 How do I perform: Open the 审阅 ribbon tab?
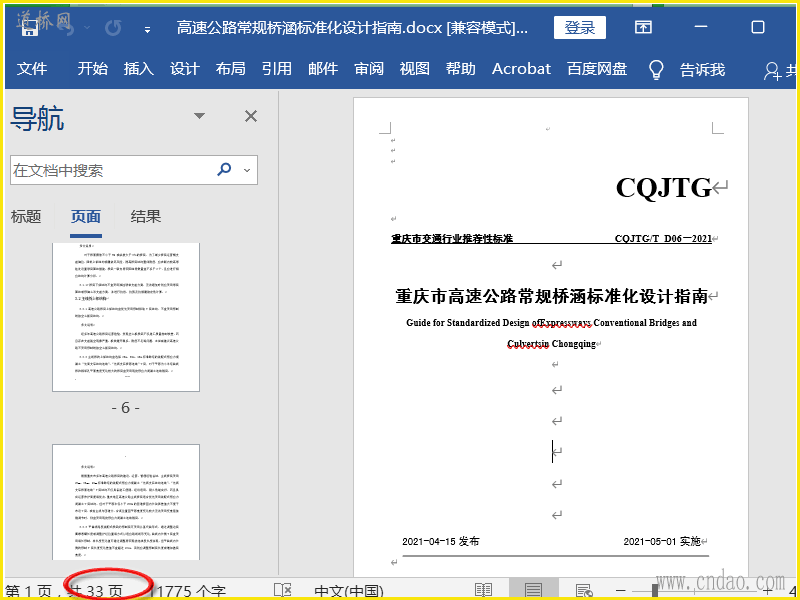tap(369, 69)
